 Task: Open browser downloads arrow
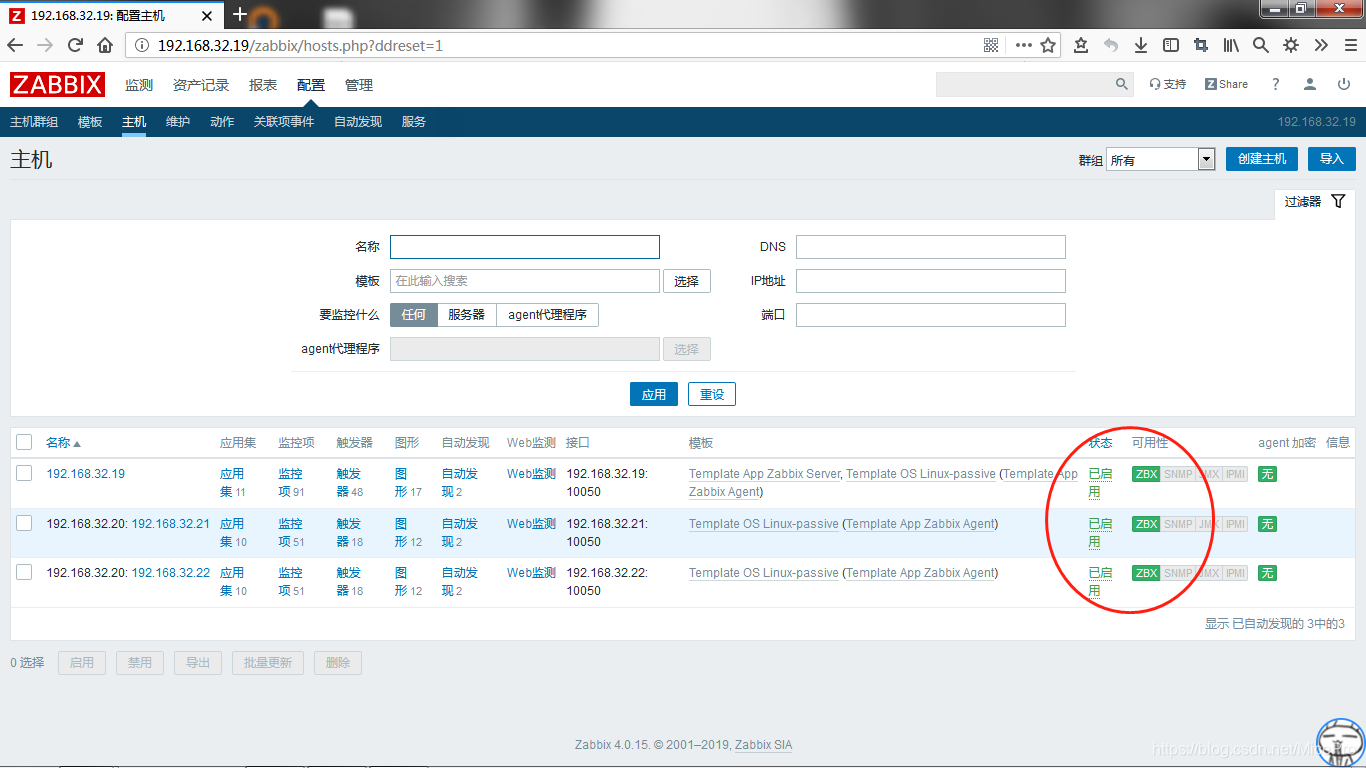click(x=1141, y=45)
